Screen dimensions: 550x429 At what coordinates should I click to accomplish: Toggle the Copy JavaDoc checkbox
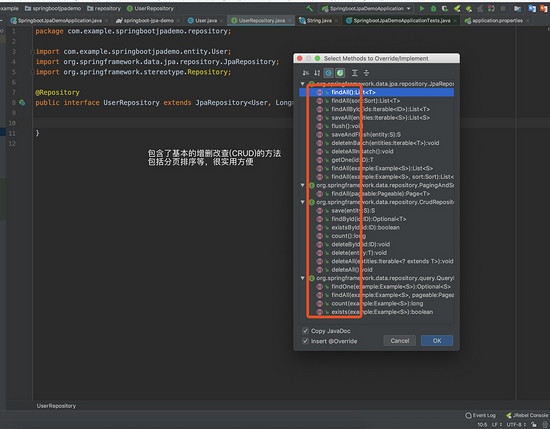point(305,331)
